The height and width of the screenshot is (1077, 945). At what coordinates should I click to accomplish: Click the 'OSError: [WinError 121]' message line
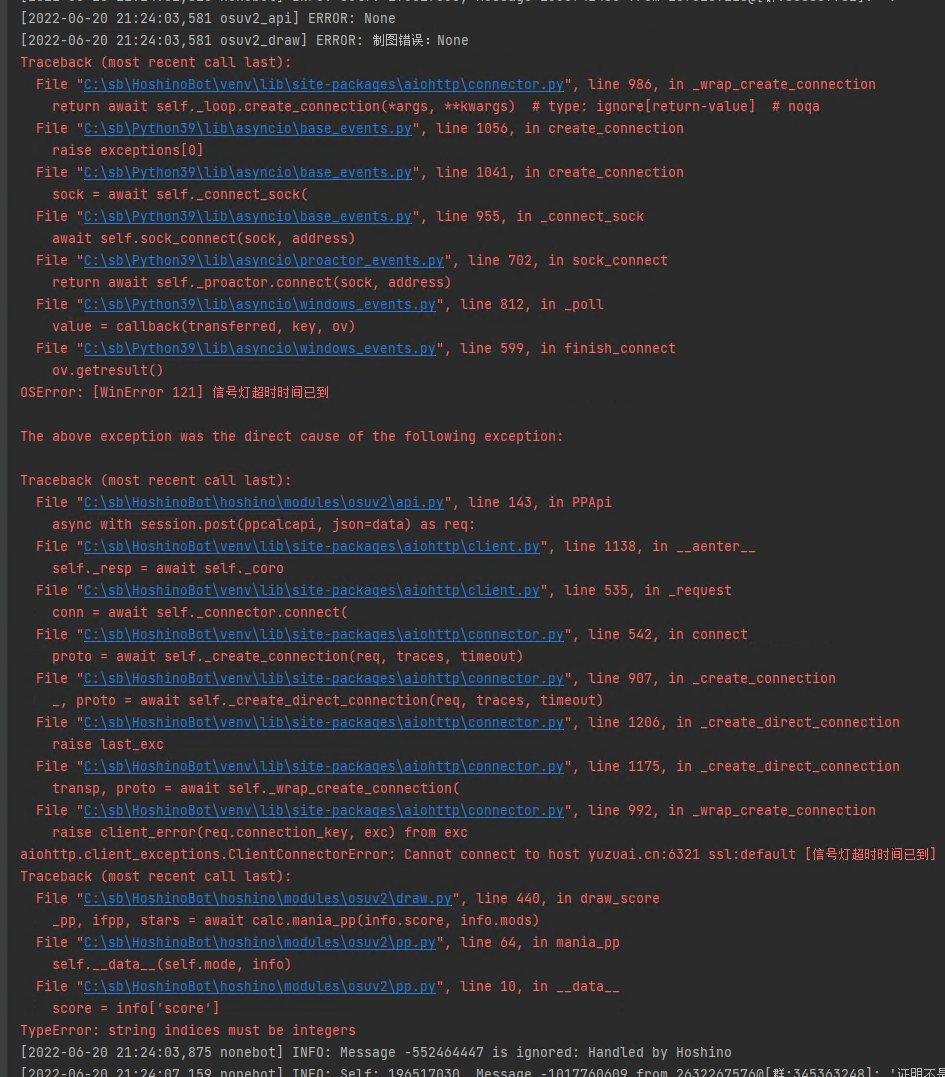pyautogui.click(x=174, y=392)
